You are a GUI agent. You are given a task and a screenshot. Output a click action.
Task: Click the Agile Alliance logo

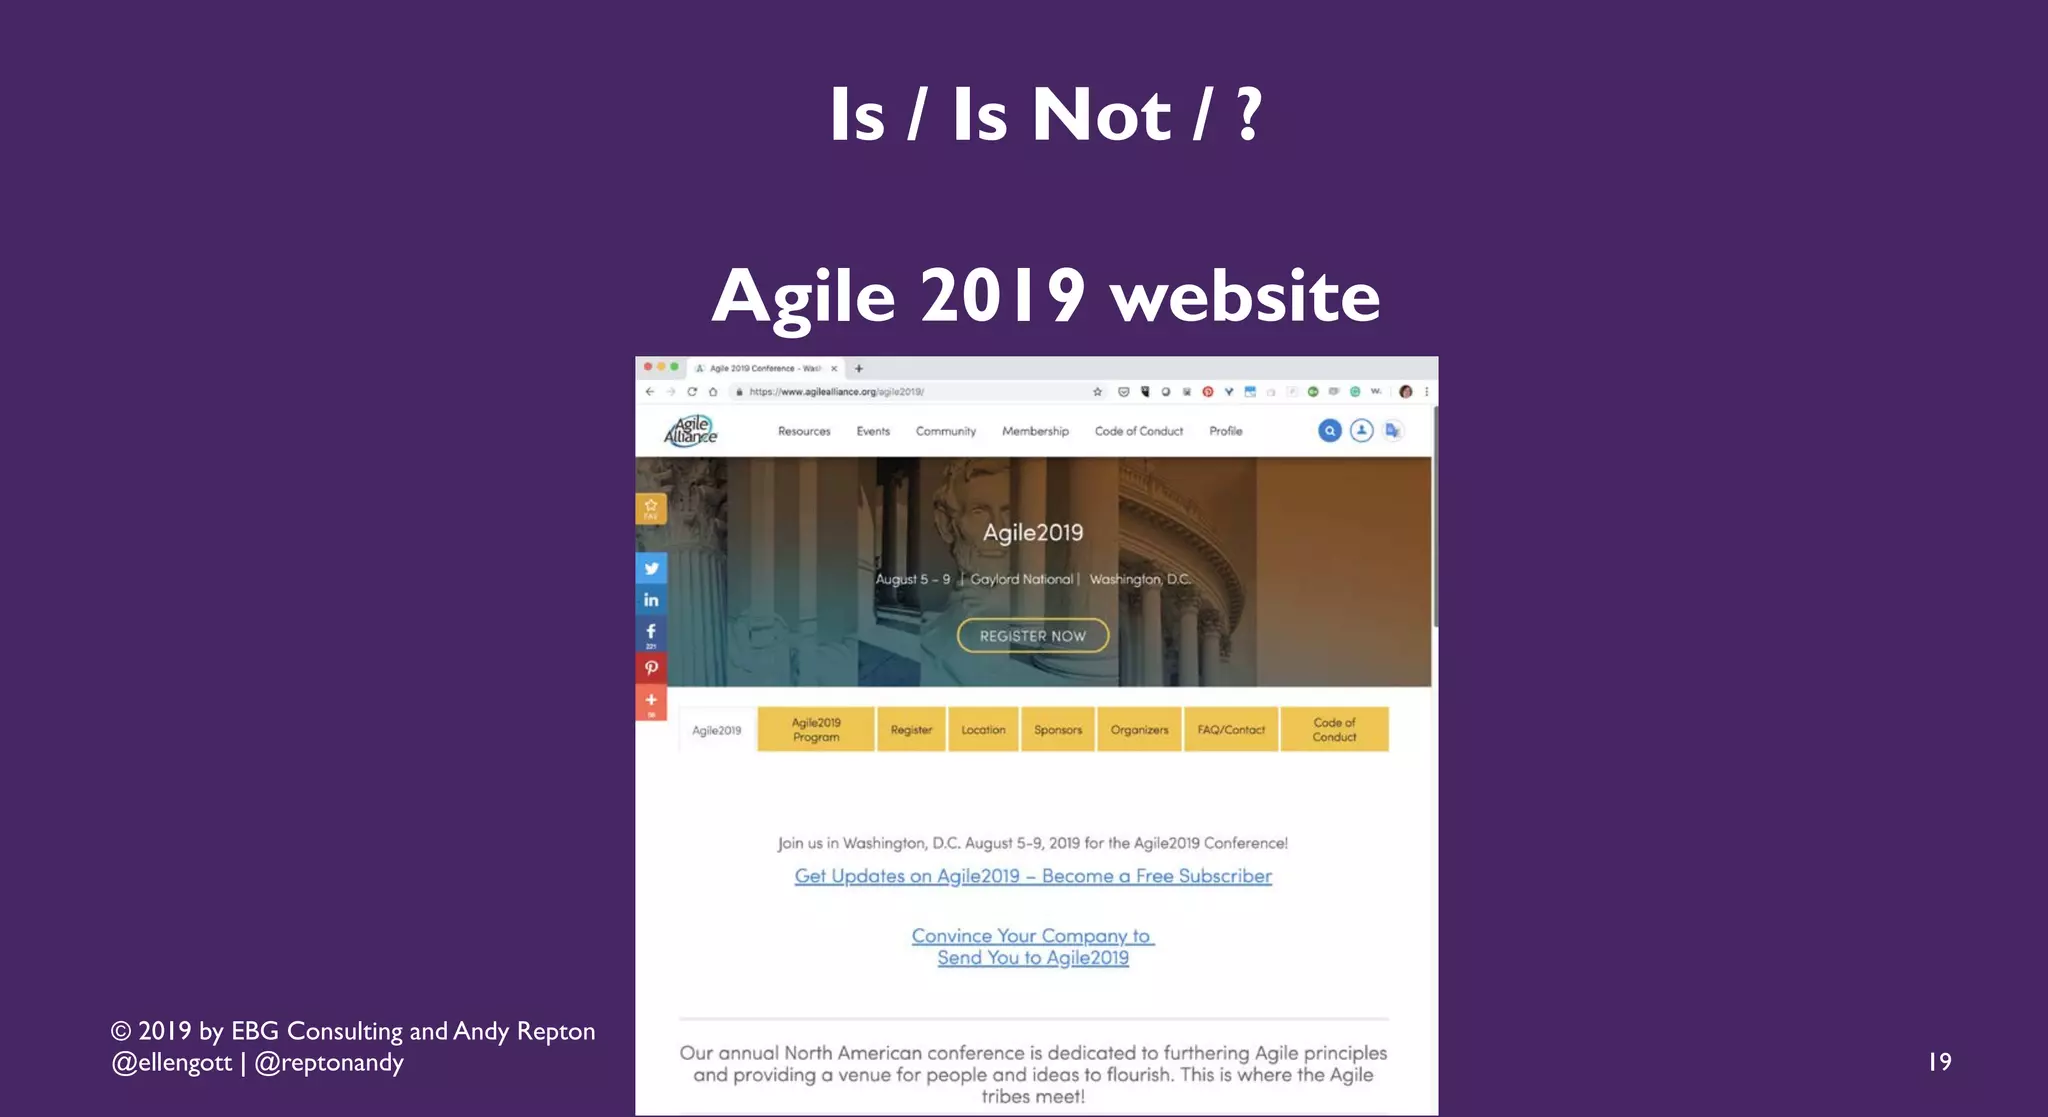[x=691, y=431]
